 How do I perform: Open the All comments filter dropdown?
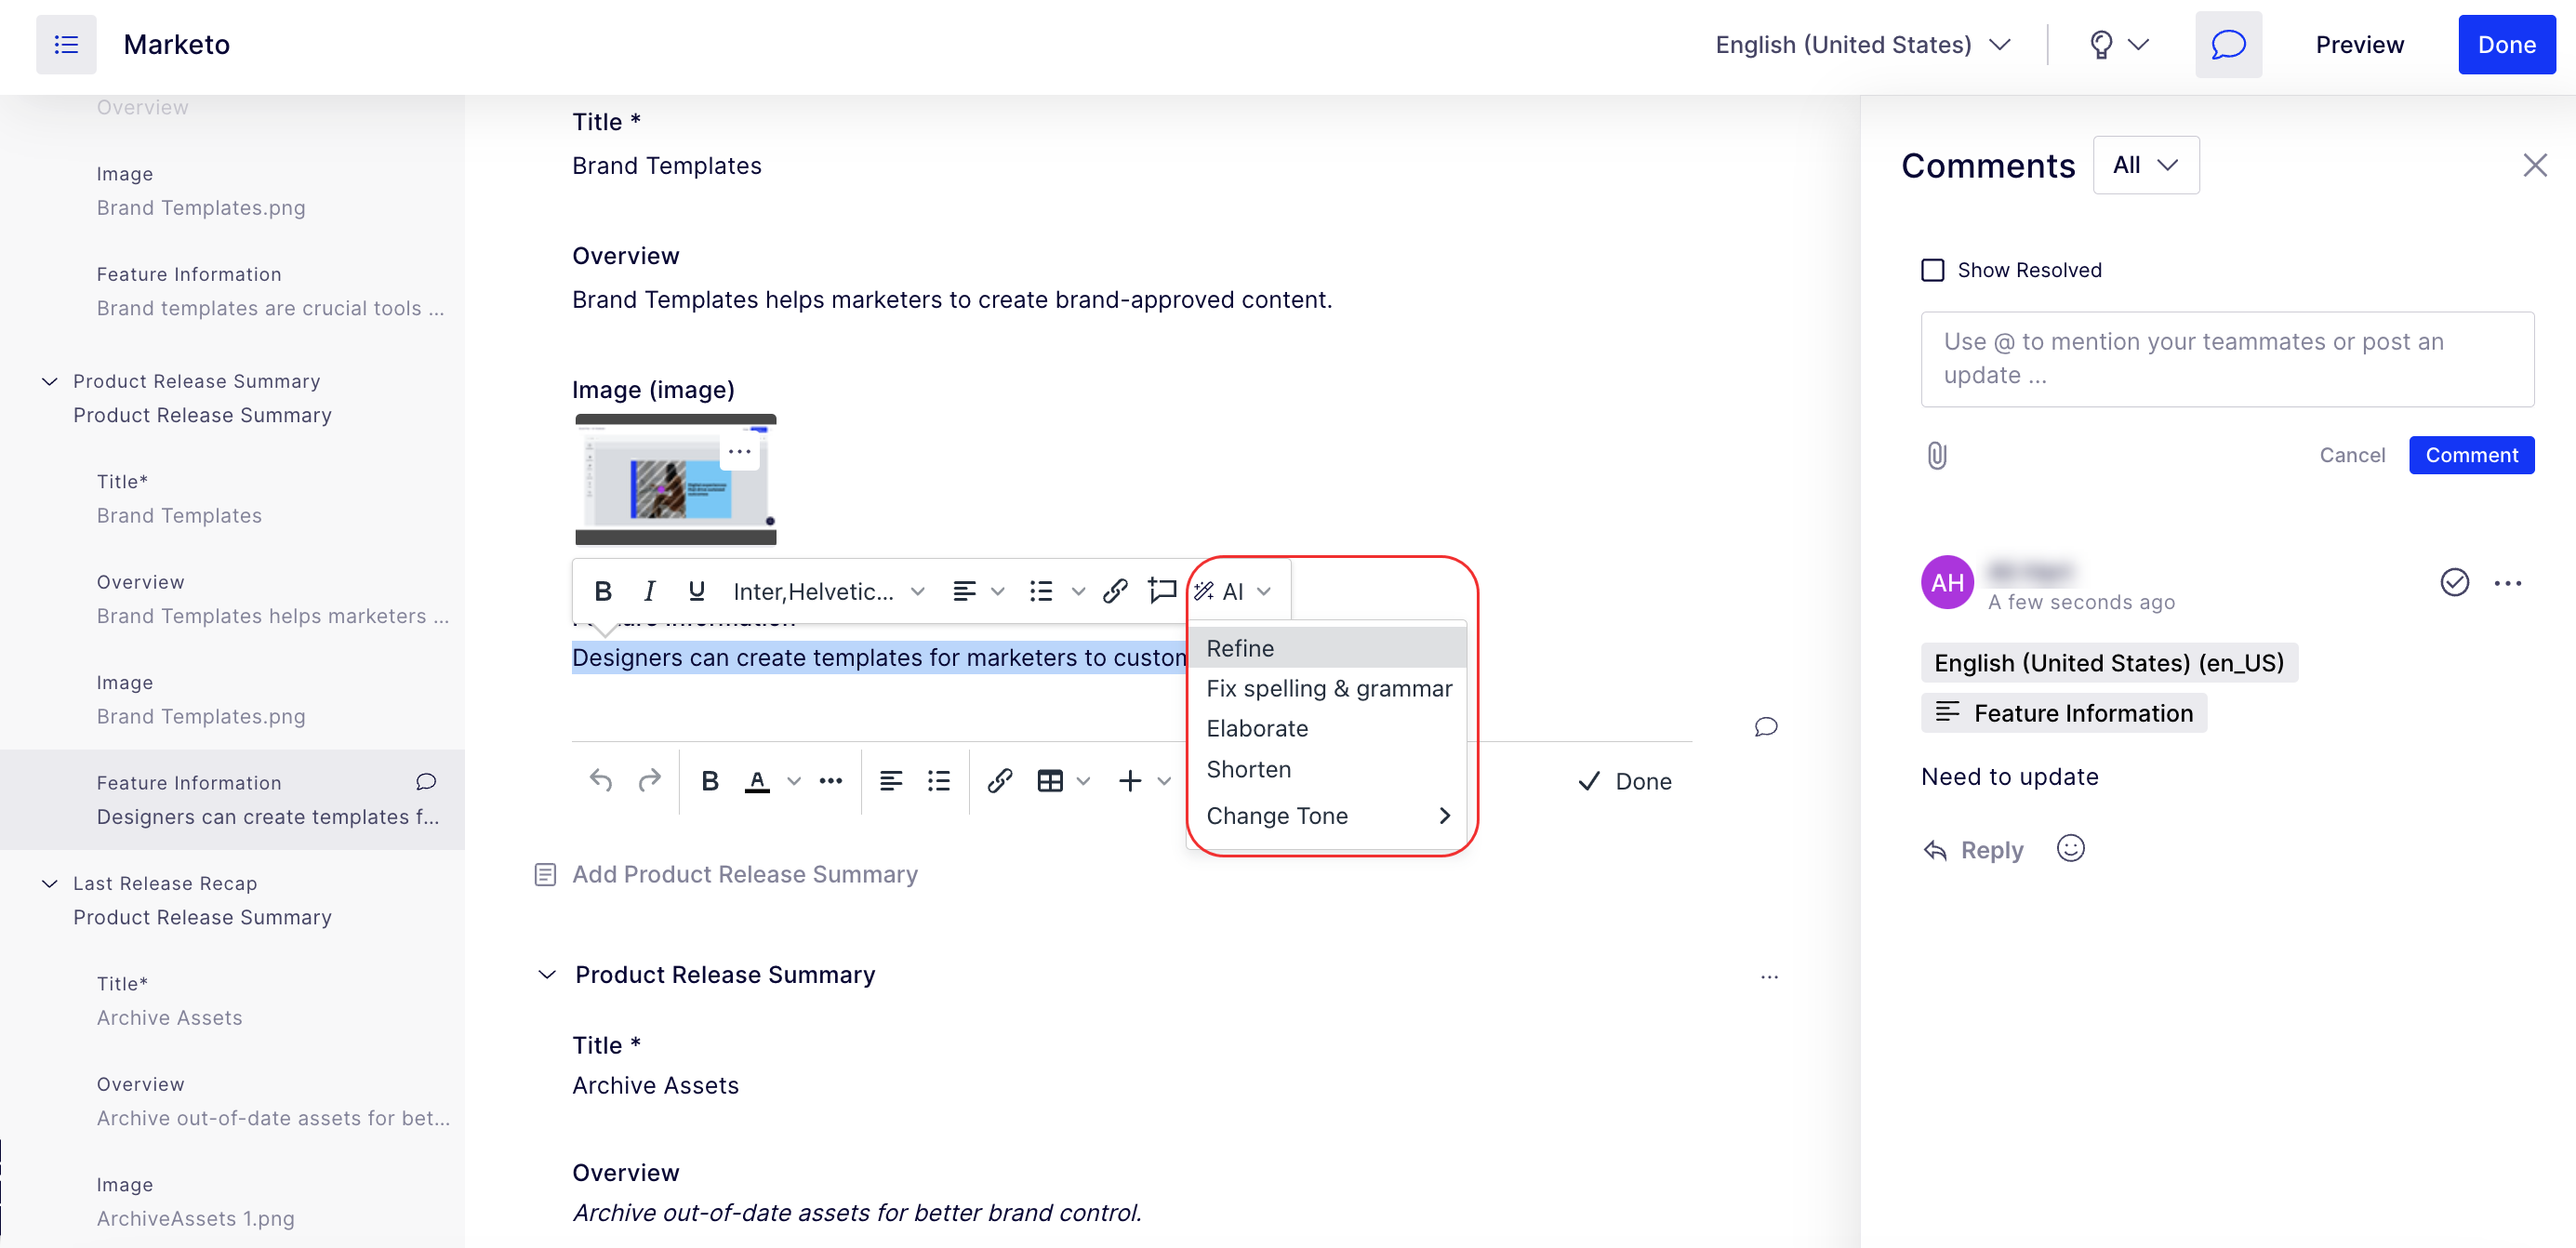[2146, 165]
